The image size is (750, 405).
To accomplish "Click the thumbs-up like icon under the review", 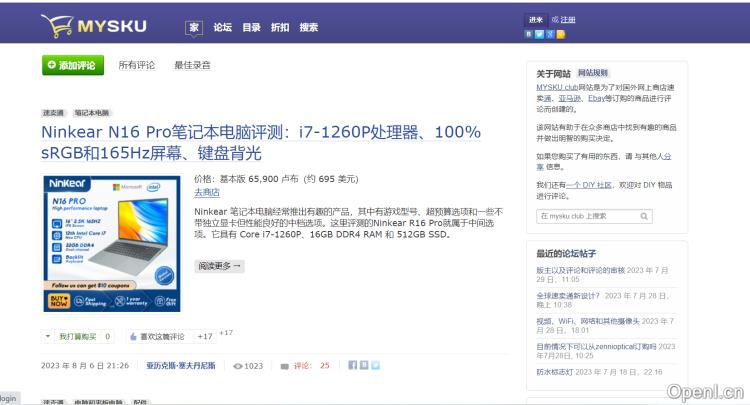I will 133,337.
